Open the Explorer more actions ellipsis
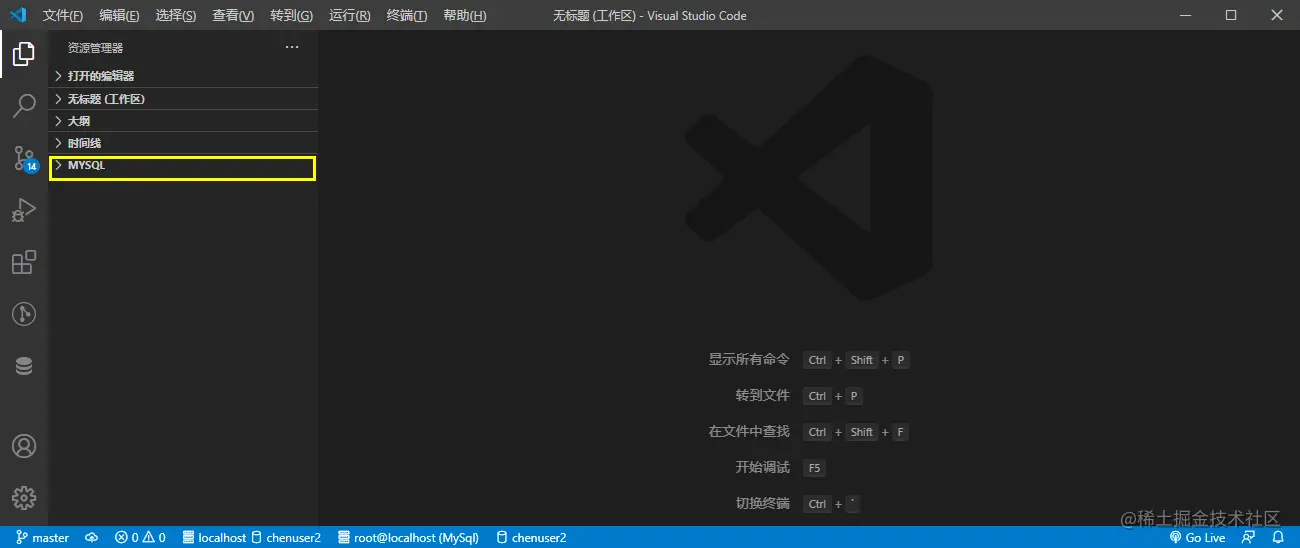This screenshot has height=548, width=1300. click(x=292, y=47)
